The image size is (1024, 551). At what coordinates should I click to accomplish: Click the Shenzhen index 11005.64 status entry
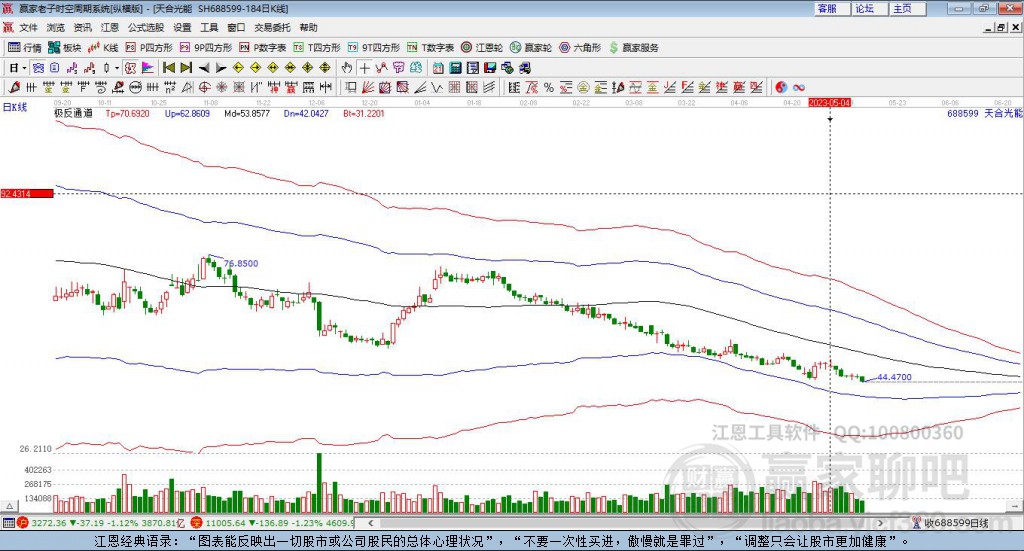click(x=273, y=523)
